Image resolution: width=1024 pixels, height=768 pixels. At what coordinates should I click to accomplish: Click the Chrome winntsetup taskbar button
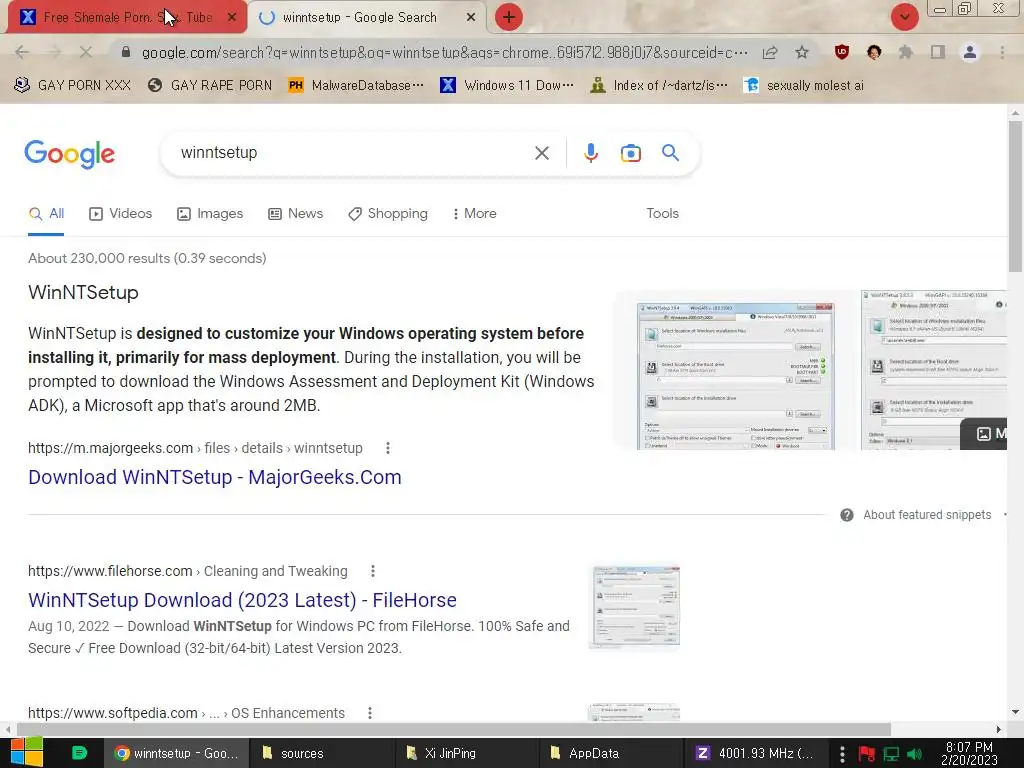176,753
